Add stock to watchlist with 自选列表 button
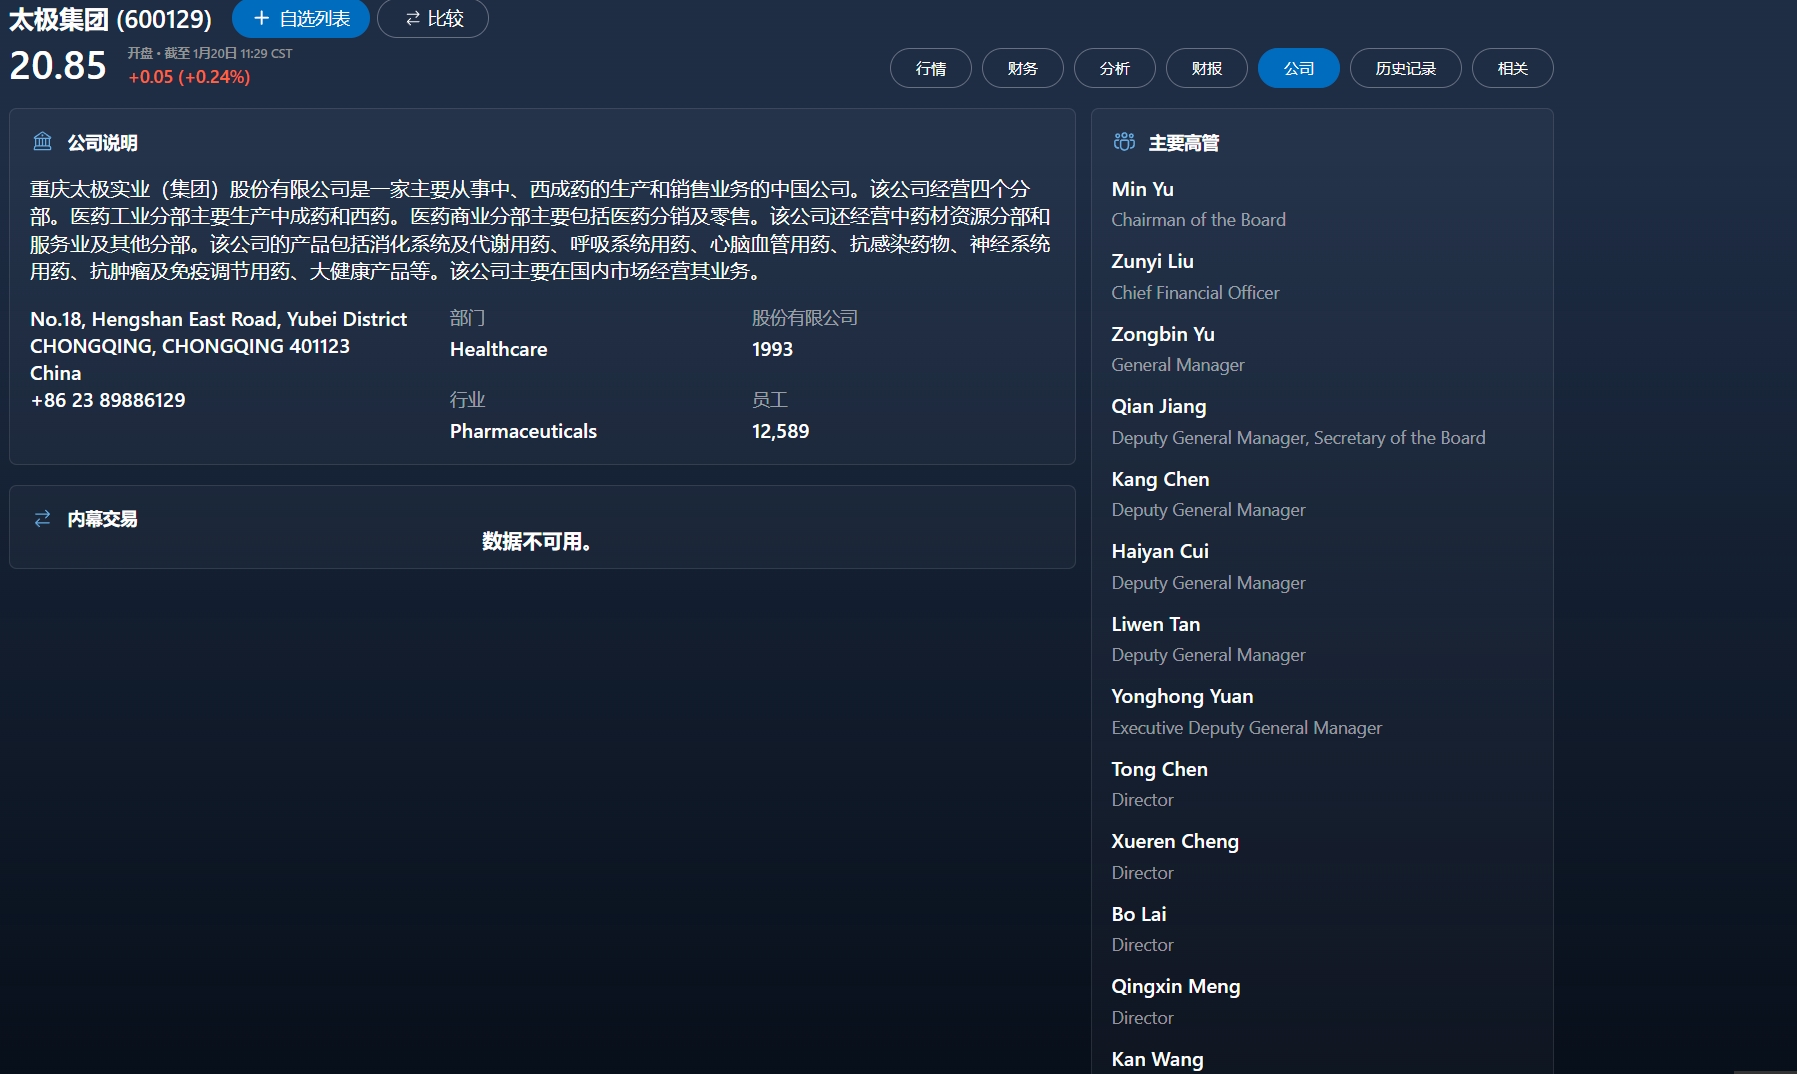 point(301,19)
